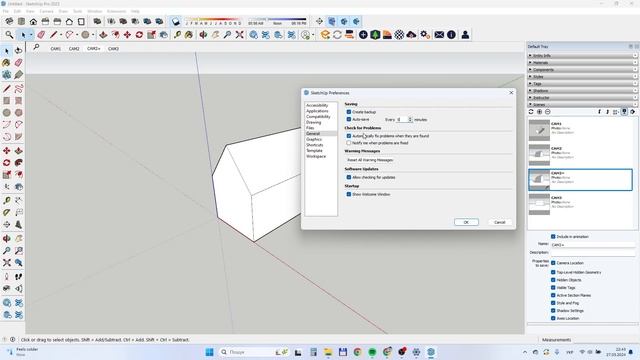Click the Scenes panel details toggle icon
The height and width of the screenshot is (360, 640).
coord(624,112)
